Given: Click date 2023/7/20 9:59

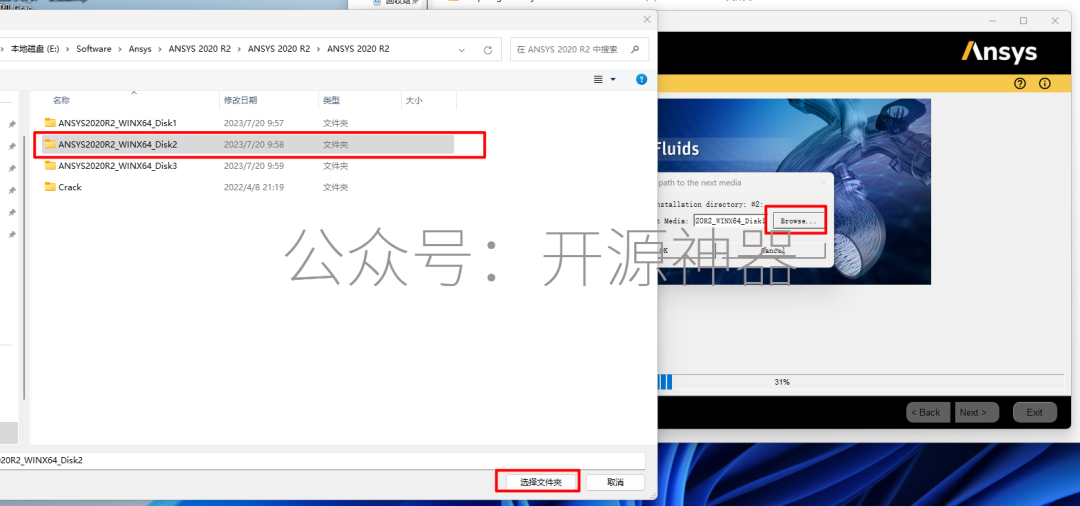Looking at the screenshot, I should click(254, 166).
